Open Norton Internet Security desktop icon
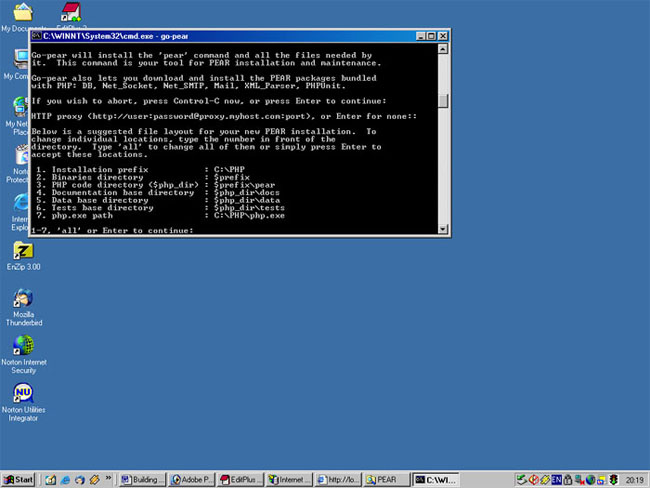650x488 pixels. [x=21, y=346]
